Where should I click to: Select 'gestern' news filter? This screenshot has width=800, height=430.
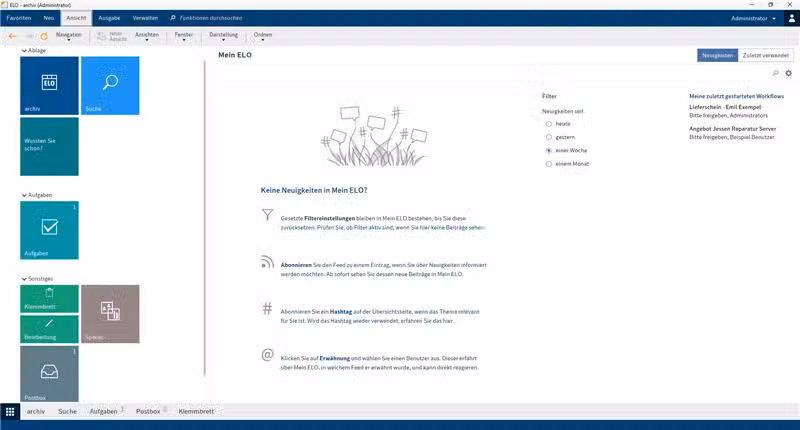click(x=548, y=137)
